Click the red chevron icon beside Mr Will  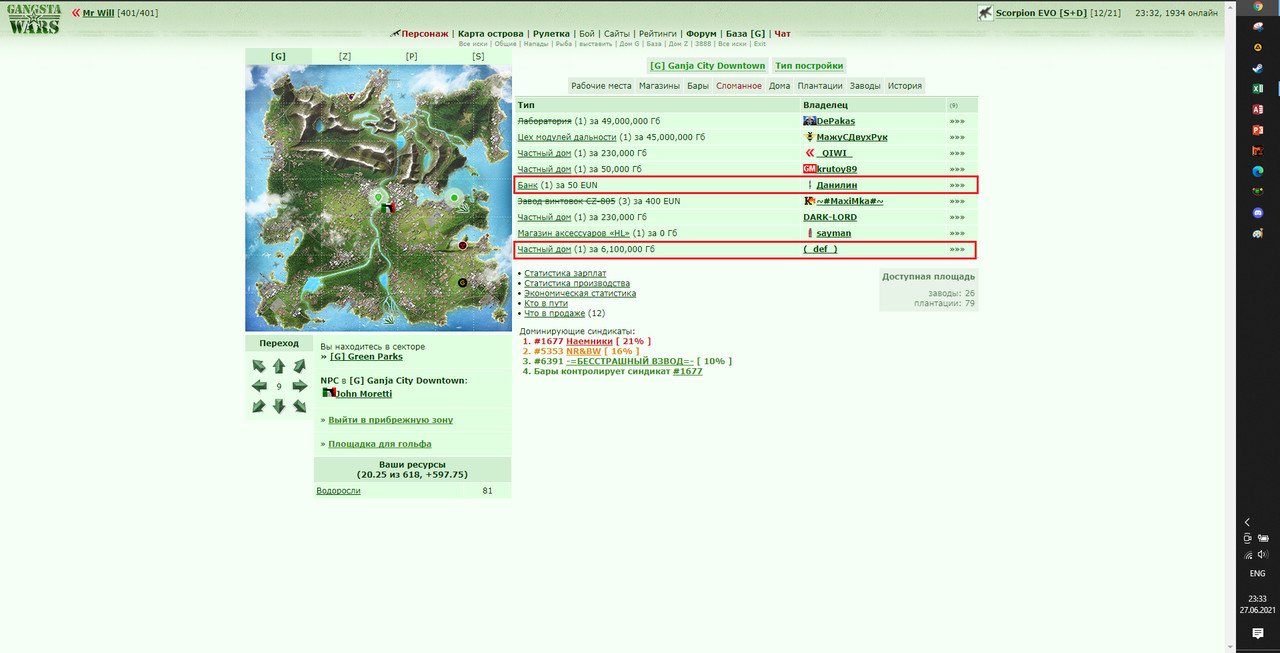click(76, 13)
